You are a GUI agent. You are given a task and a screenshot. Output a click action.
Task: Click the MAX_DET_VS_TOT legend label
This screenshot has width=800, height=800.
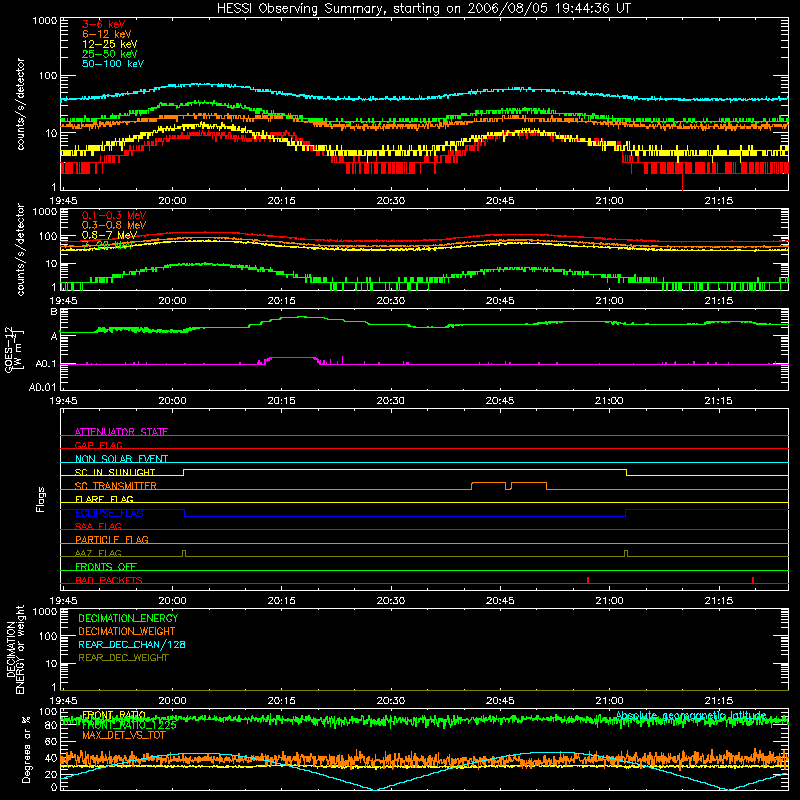click(x=124, y=735)
